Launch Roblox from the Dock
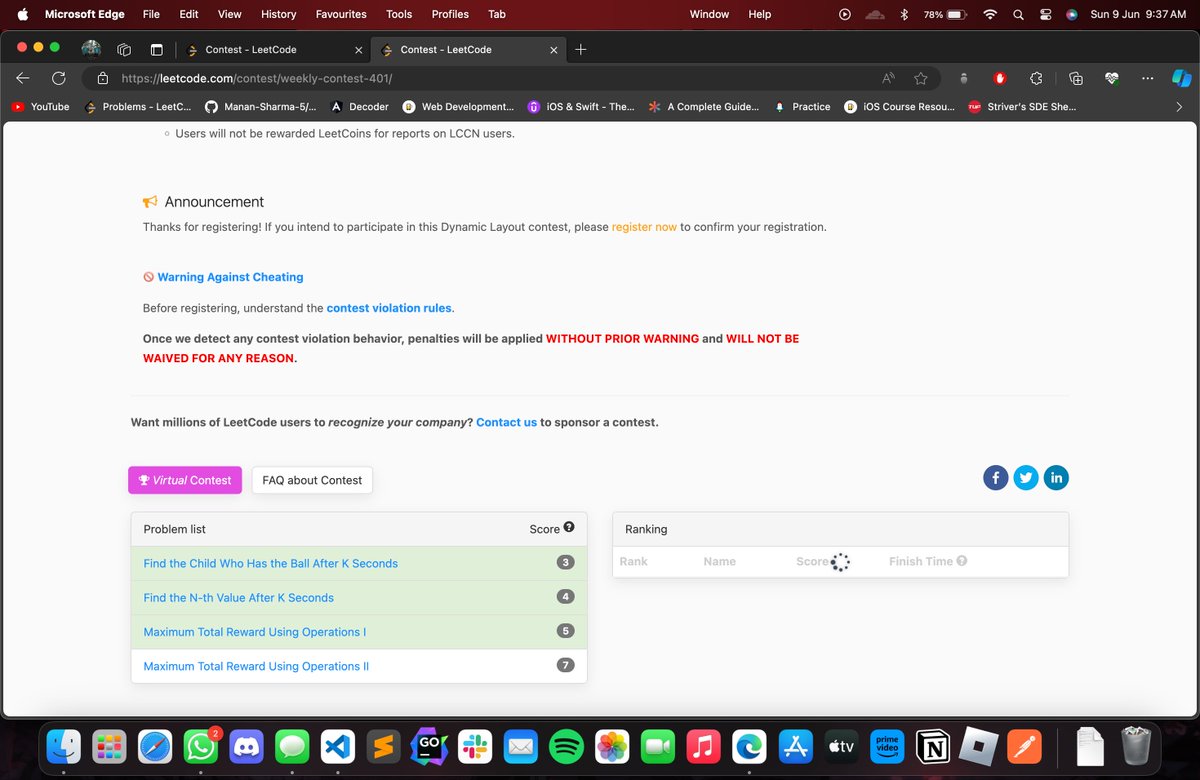This screenshot has width=1200, height=780. 977,746
